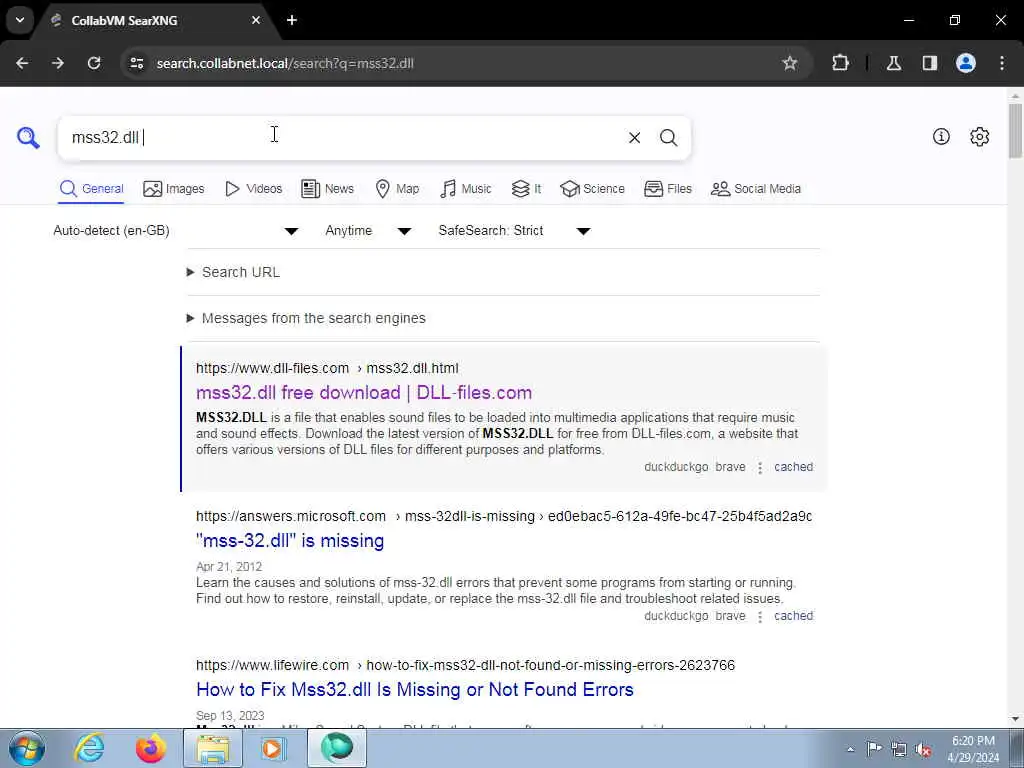Open tab search dropdown arrow

point(20,20)
